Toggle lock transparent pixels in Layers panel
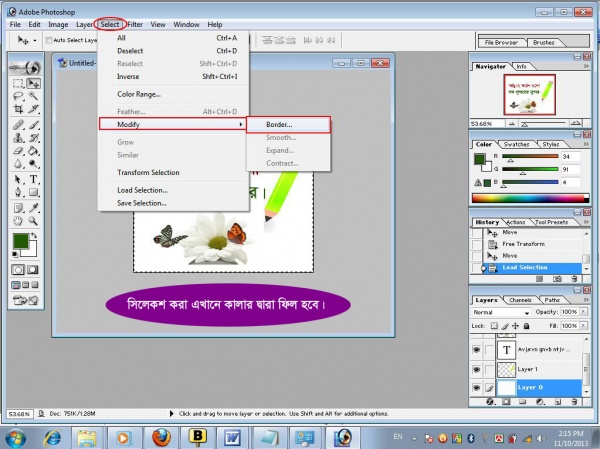The width and height of the screenshot is (600, 449). [494, 326]
